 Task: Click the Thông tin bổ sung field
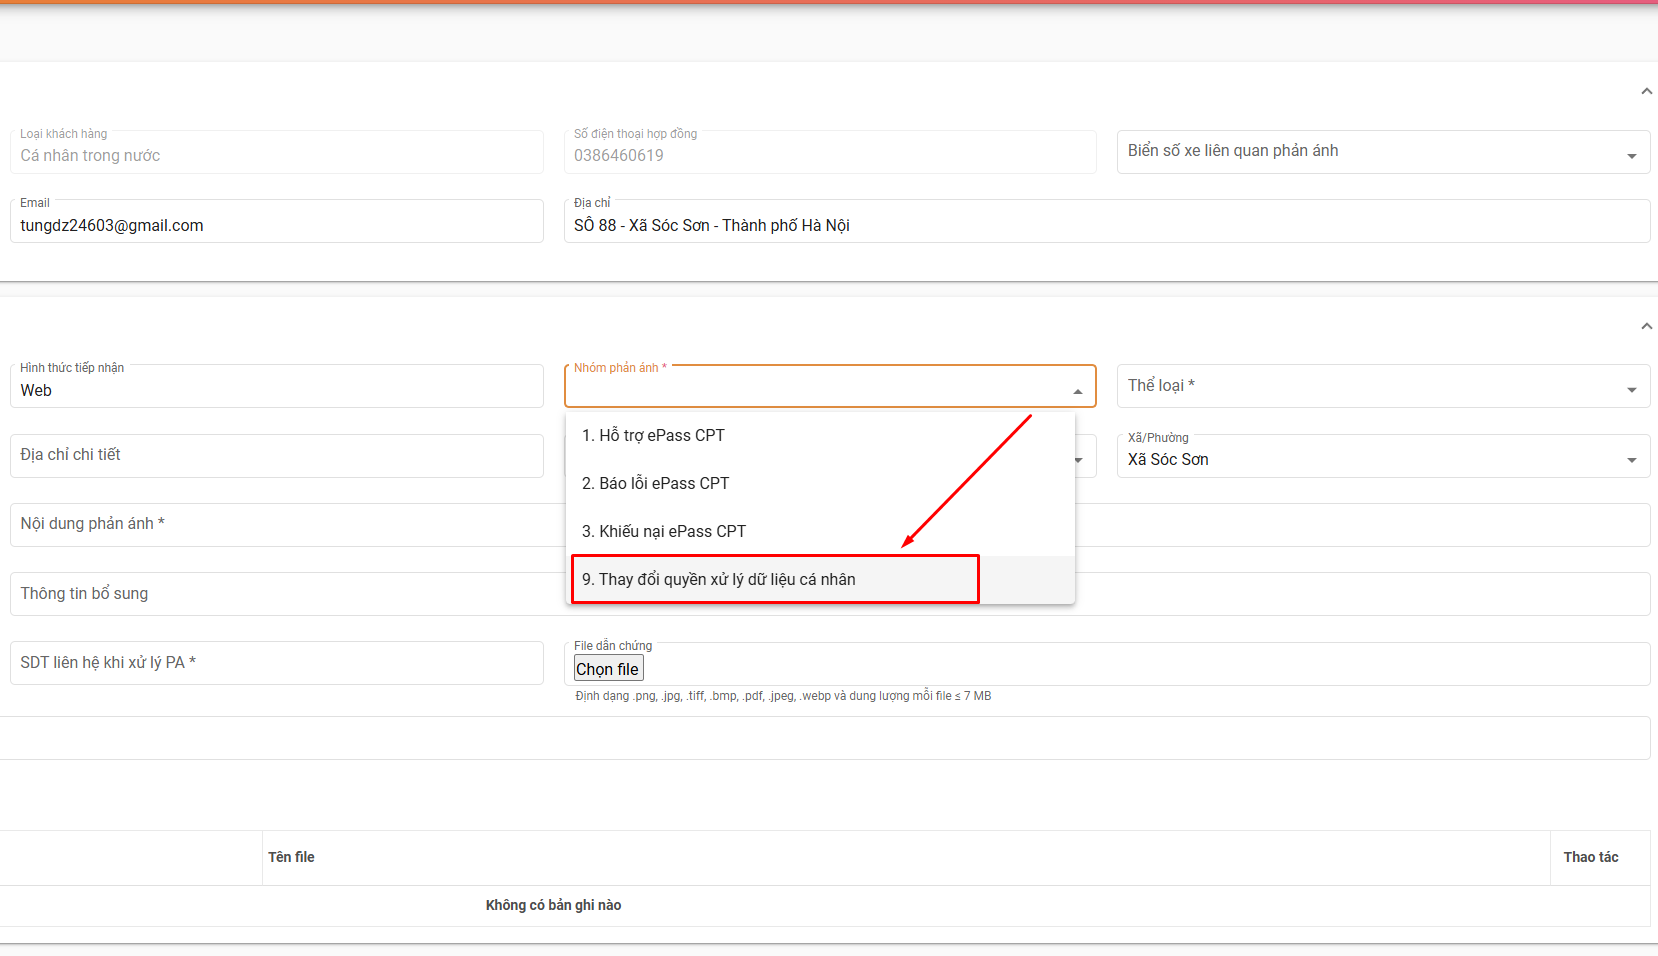point(276,594)
